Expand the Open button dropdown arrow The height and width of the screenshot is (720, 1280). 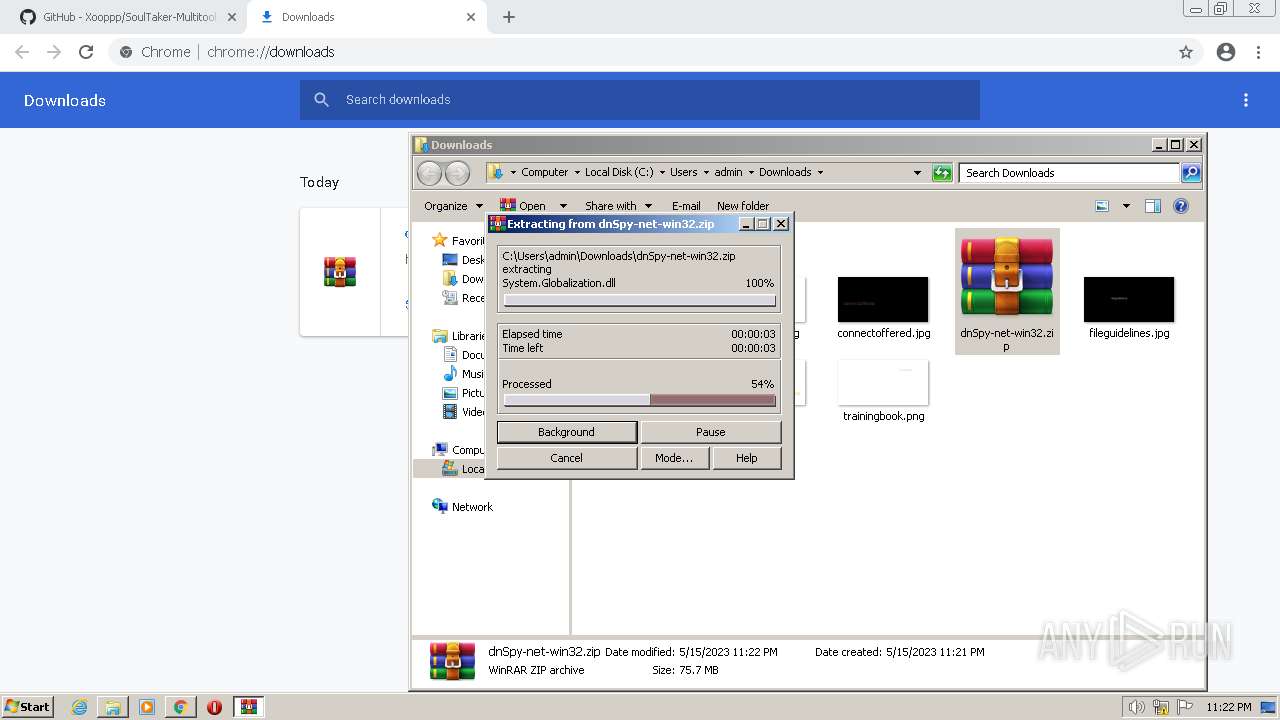click(563, 206)
